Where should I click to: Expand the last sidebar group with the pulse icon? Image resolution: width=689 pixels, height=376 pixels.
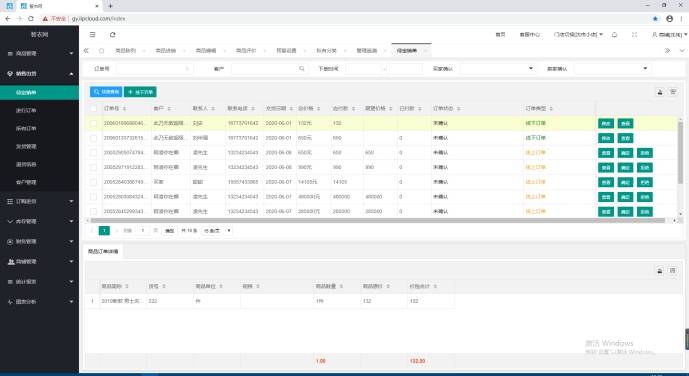coord(40,302)
